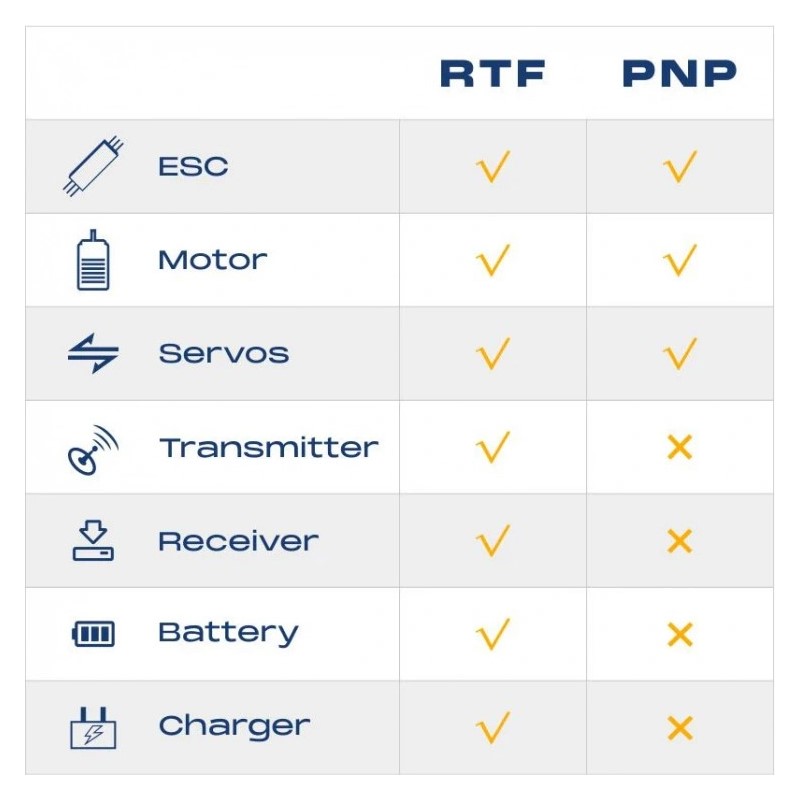Click the PNP checkmark for Servos
Image resolution: width=800 pixels, height=800 pixels.
tap(680, 353)
